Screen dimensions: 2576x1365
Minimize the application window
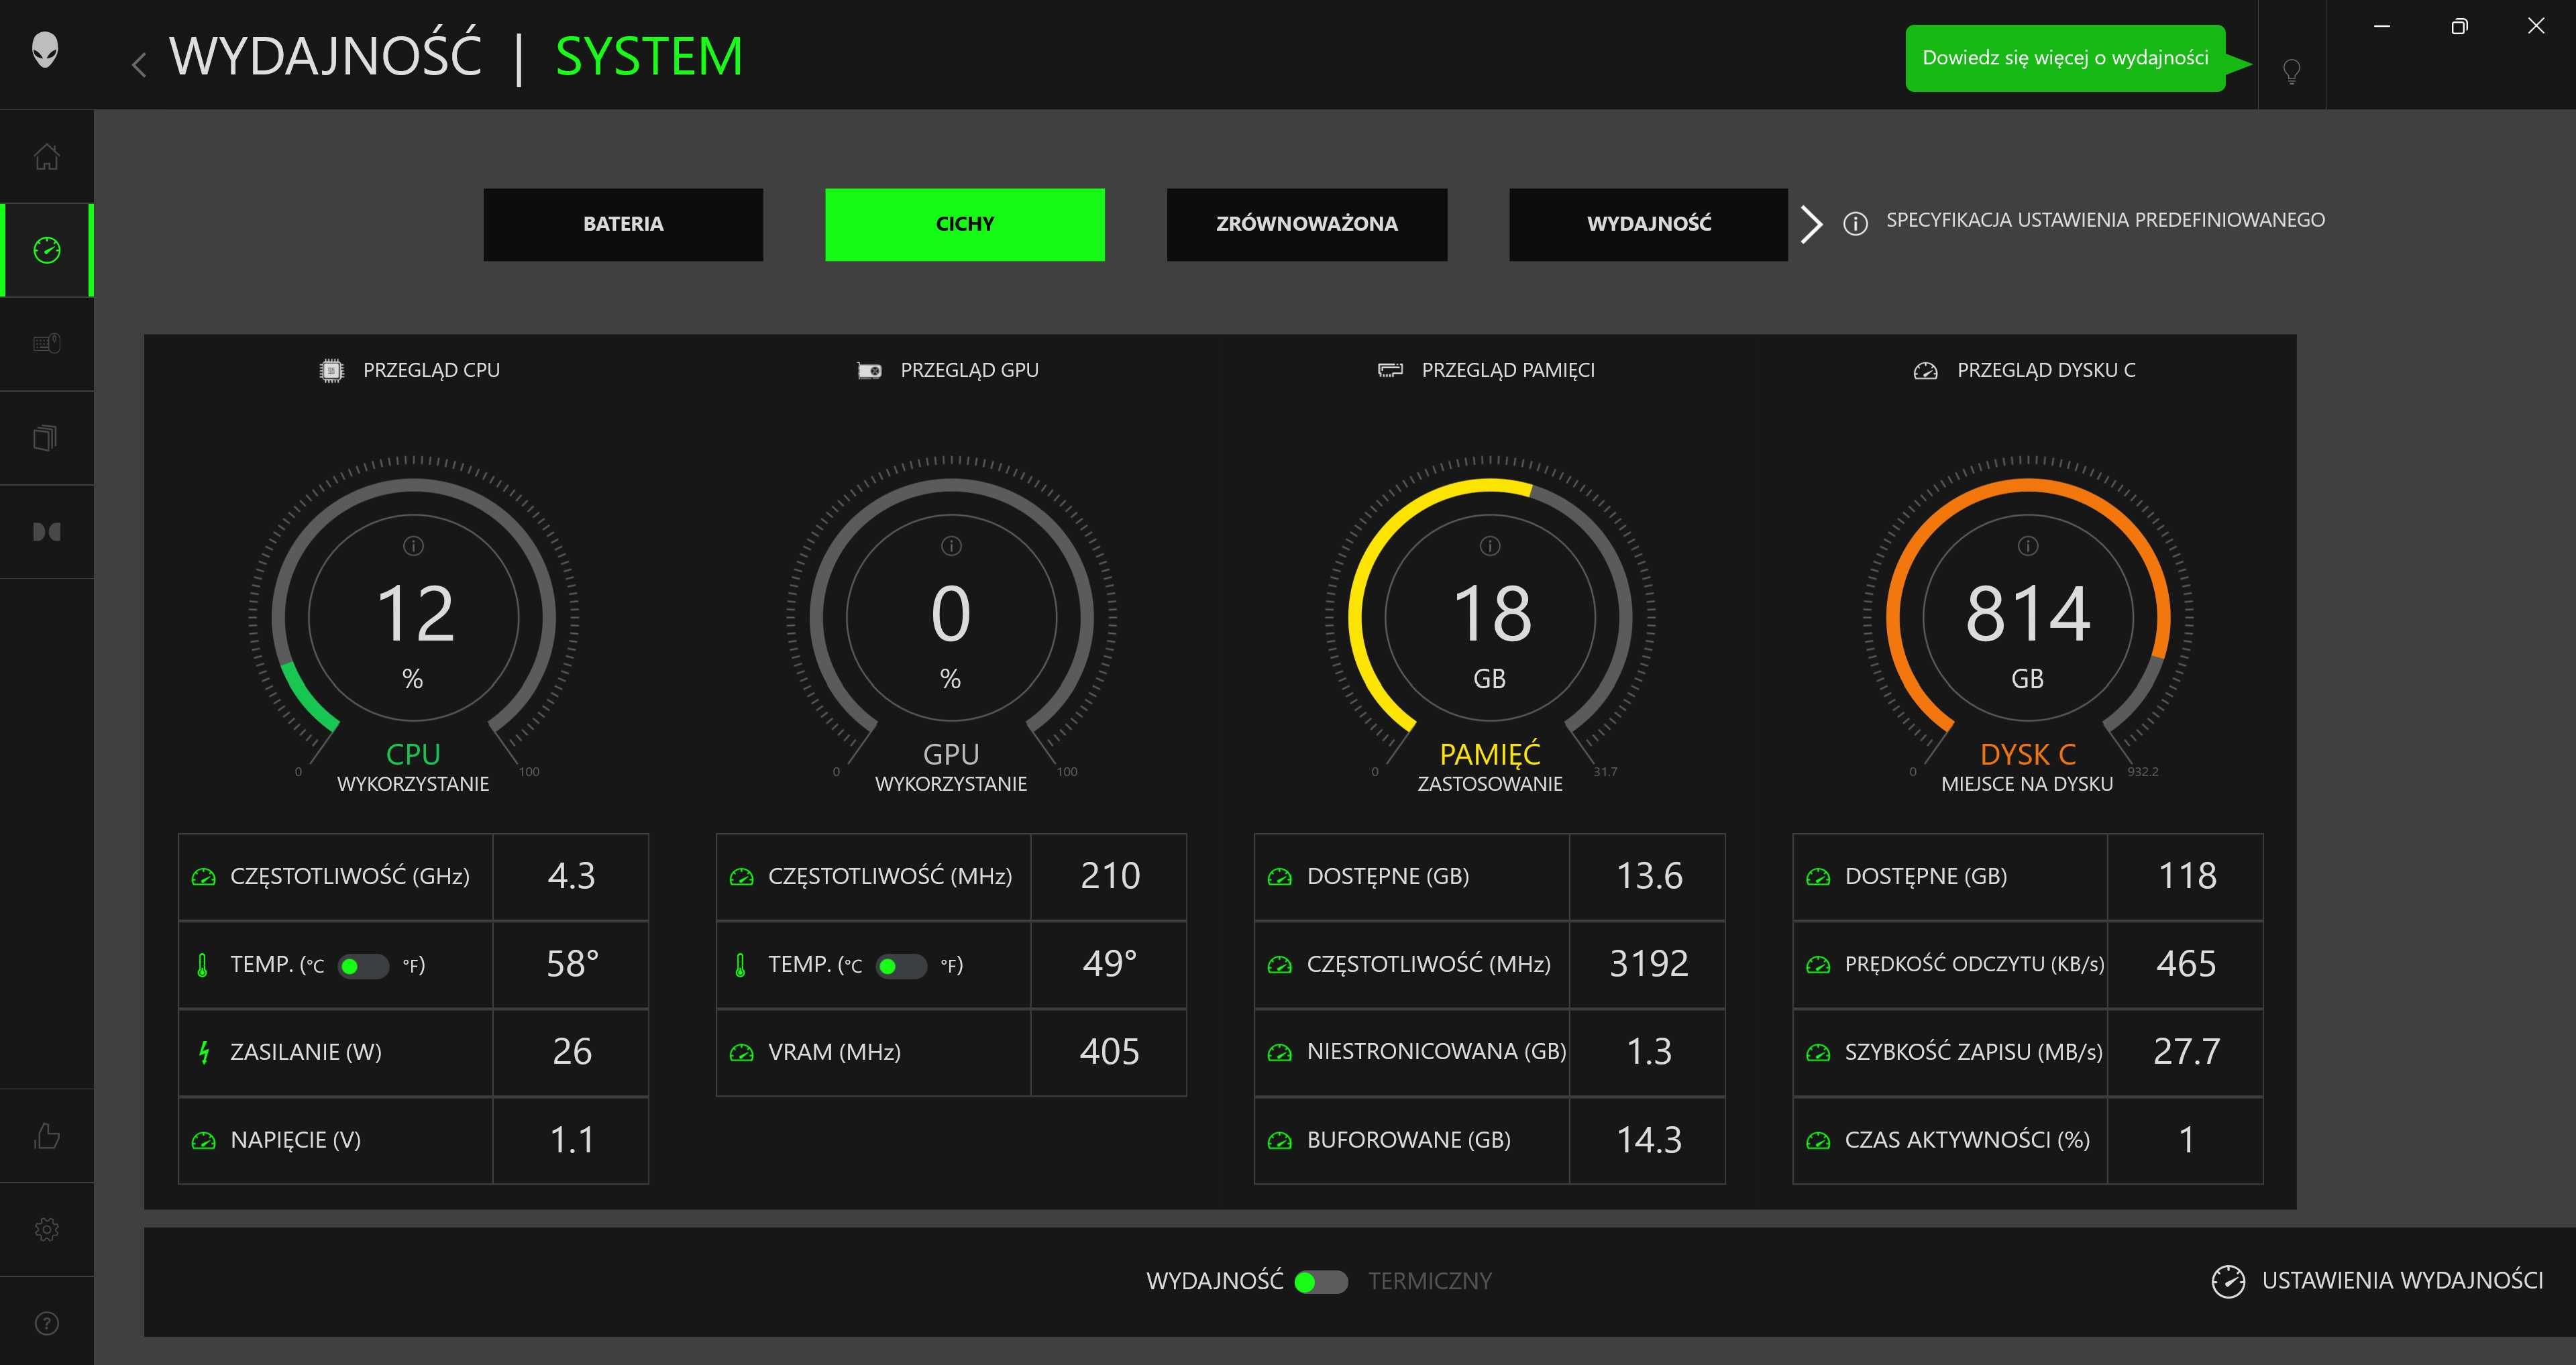coord(2382,27)
